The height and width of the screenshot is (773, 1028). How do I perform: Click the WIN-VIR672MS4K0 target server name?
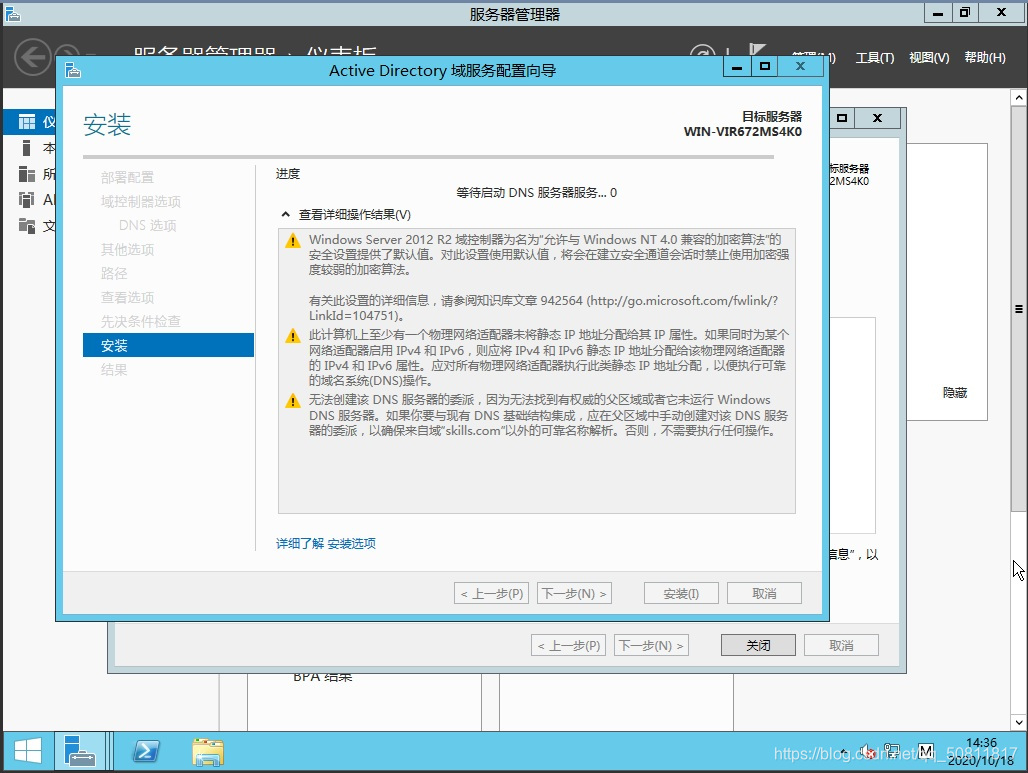[742, 132]
